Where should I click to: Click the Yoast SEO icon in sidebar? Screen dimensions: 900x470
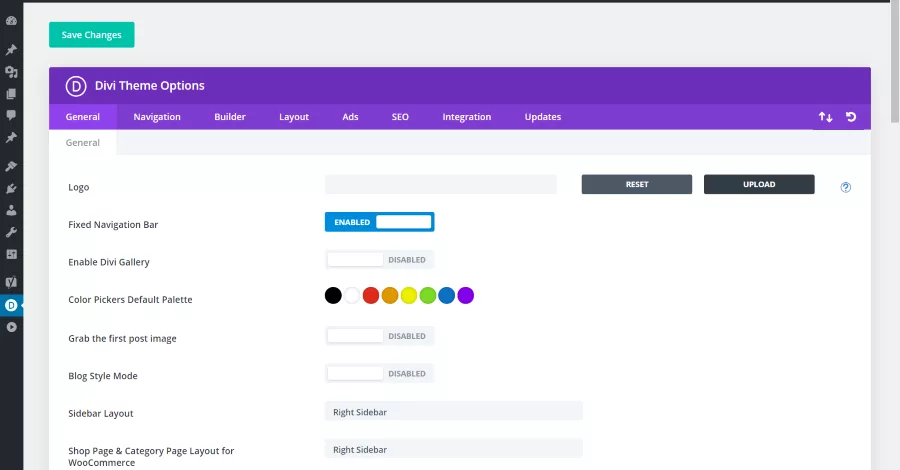[11, 282]
